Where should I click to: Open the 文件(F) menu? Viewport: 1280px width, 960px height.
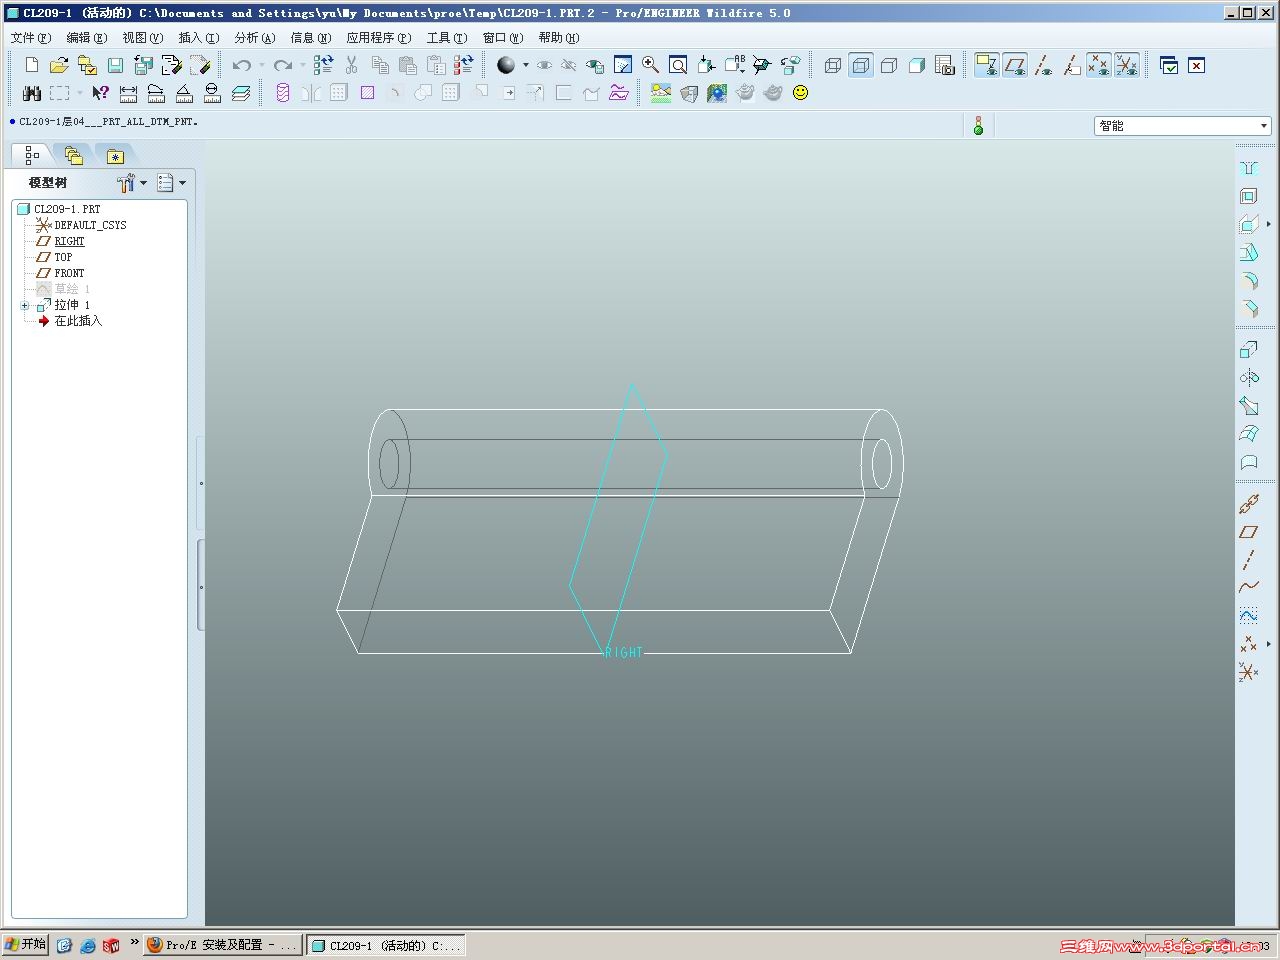click(x=30, y=38)
